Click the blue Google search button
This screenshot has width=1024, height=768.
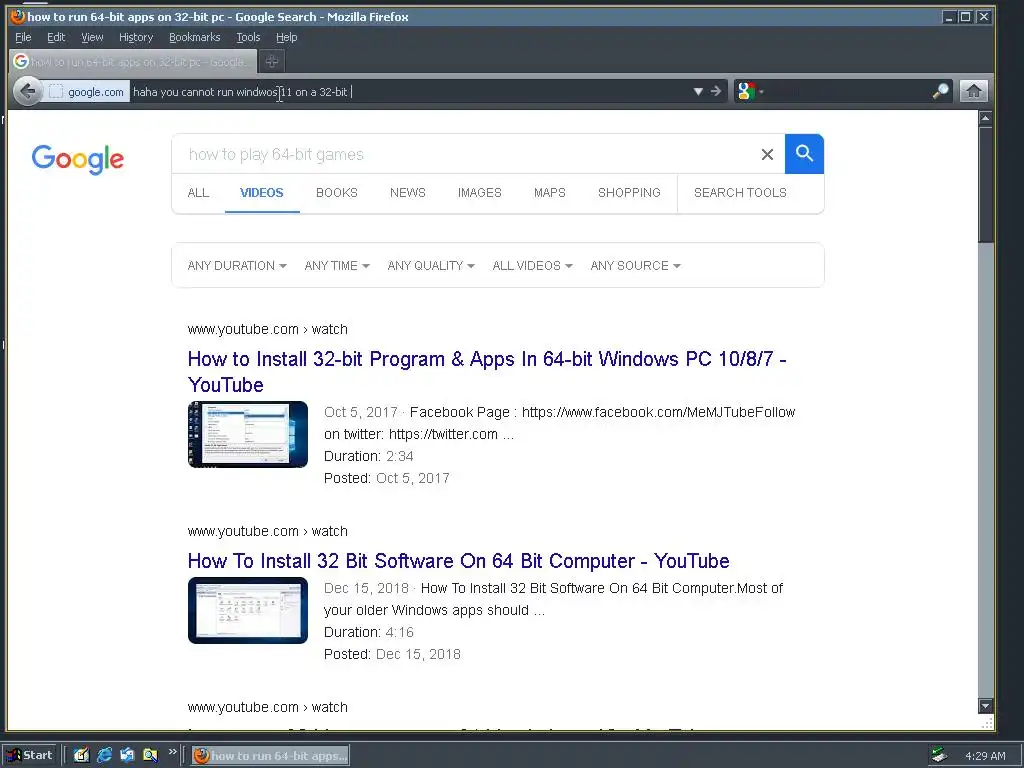(804, 154)
